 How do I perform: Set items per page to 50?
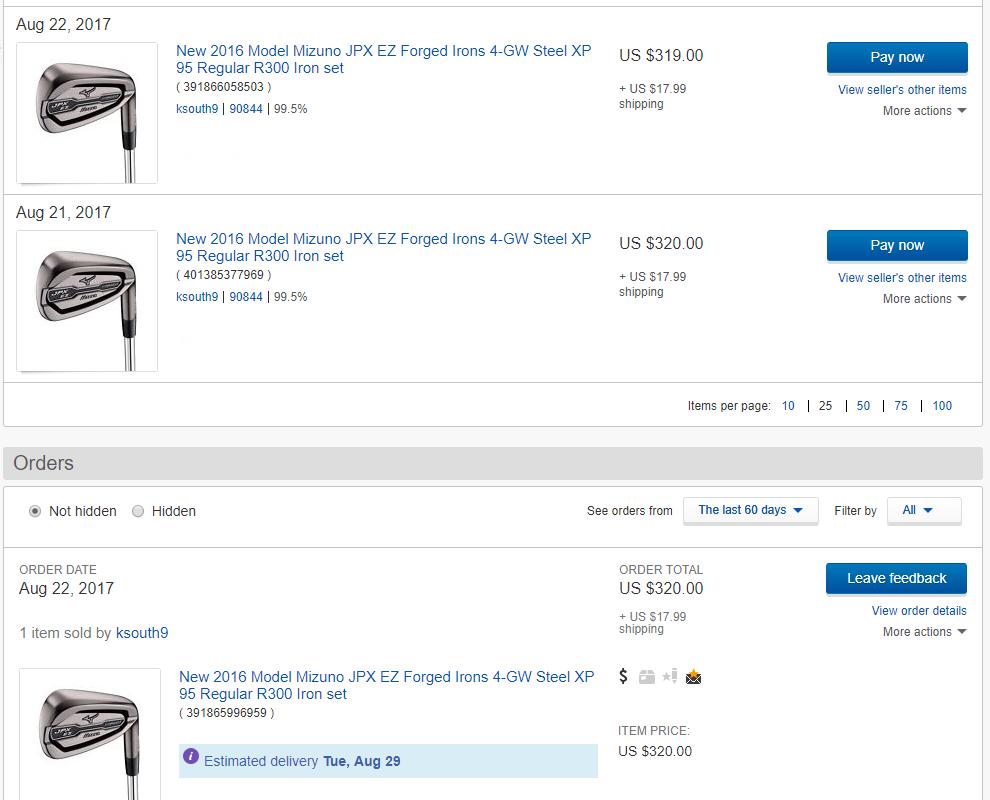point(863,406)
